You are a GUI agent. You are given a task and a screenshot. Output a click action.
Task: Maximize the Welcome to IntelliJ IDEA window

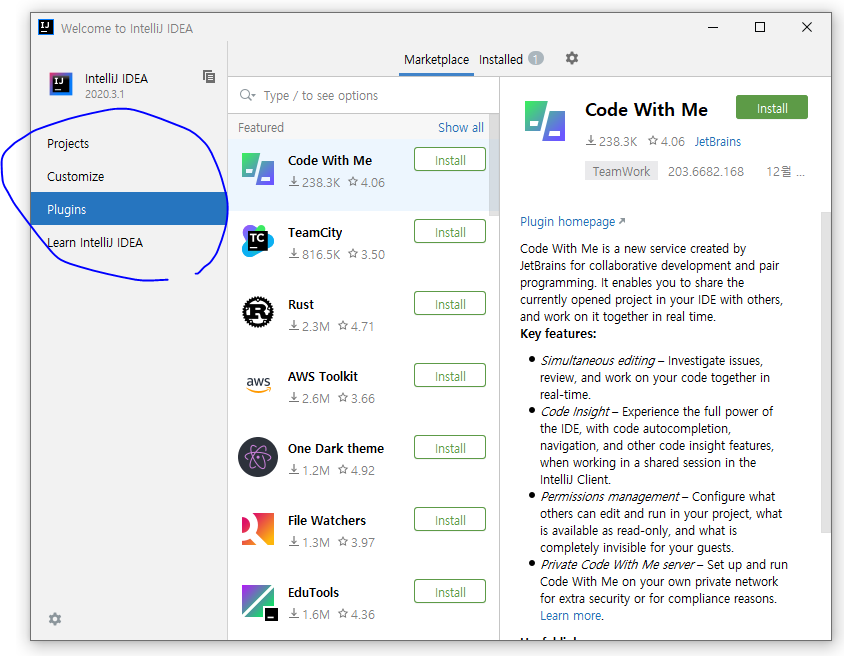coord(759,27)
